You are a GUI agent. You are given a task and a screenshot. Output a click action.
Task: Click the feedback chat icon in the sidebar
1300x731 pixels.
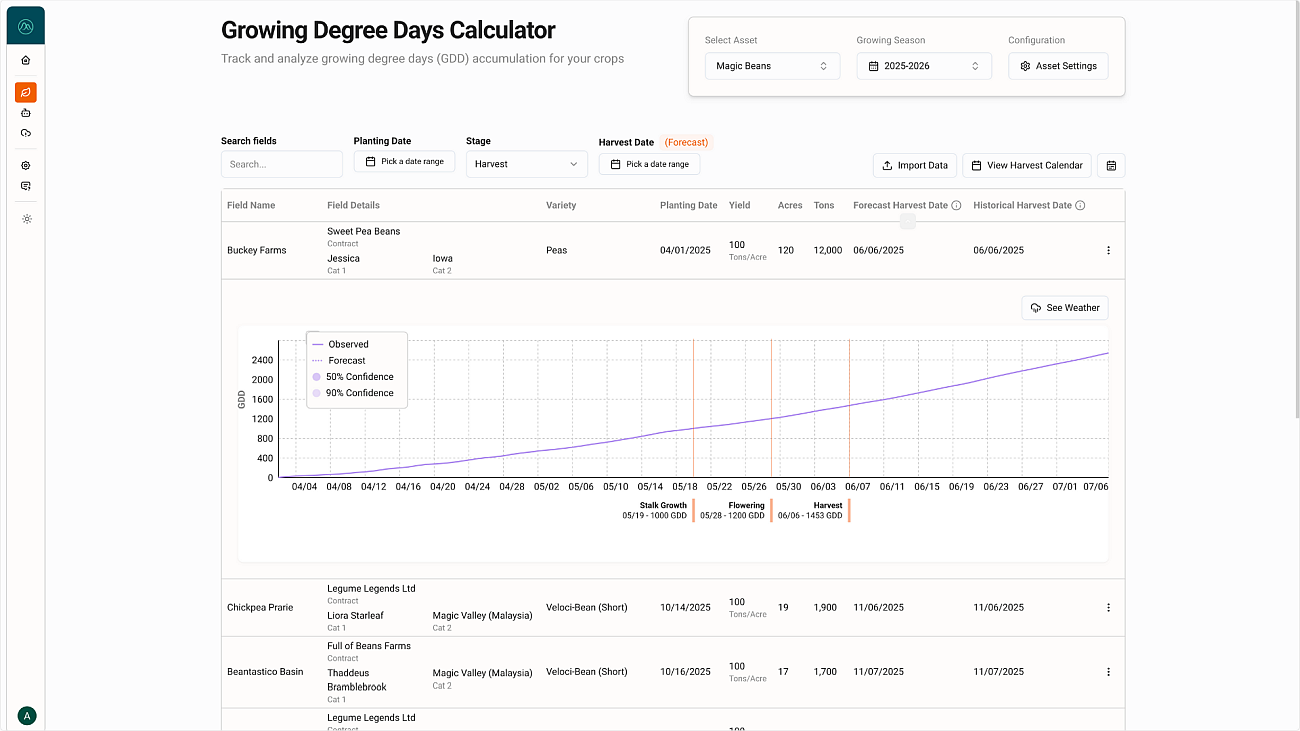(26, 185)
